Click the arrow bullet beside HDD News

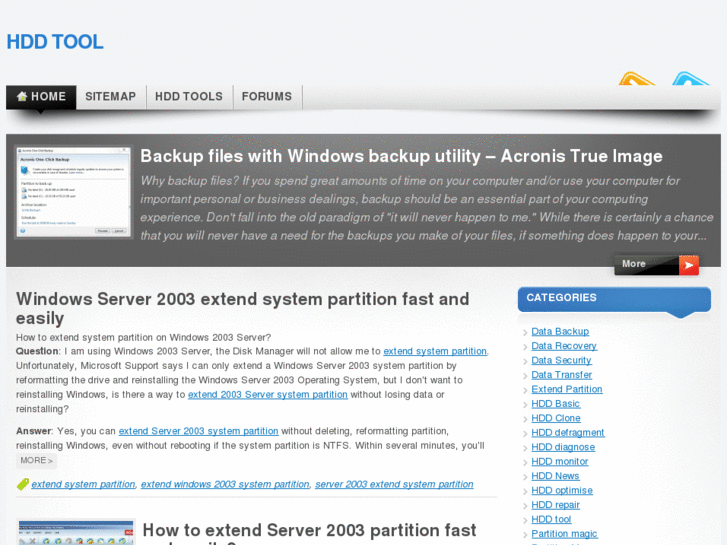(x=525, y=477)
